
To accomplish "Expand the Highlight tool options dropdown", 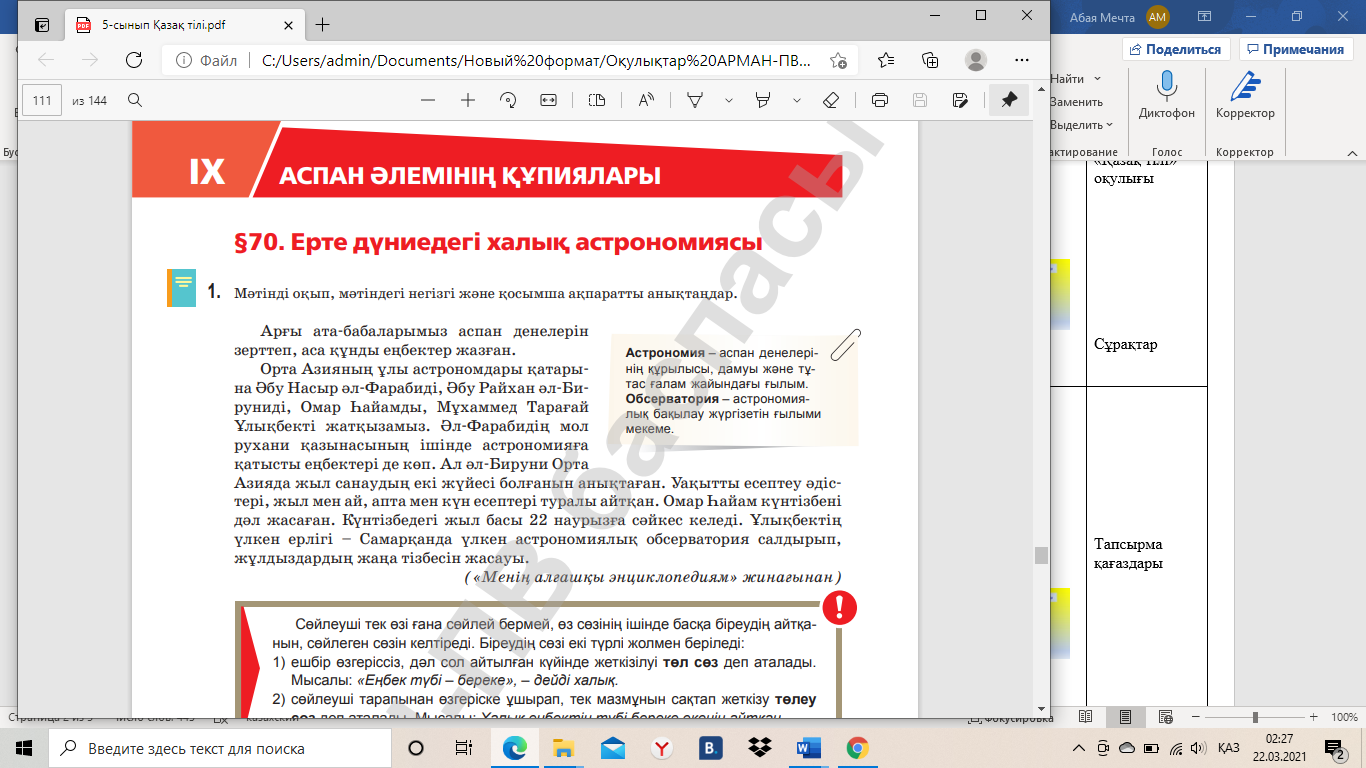I will (796, 100).
